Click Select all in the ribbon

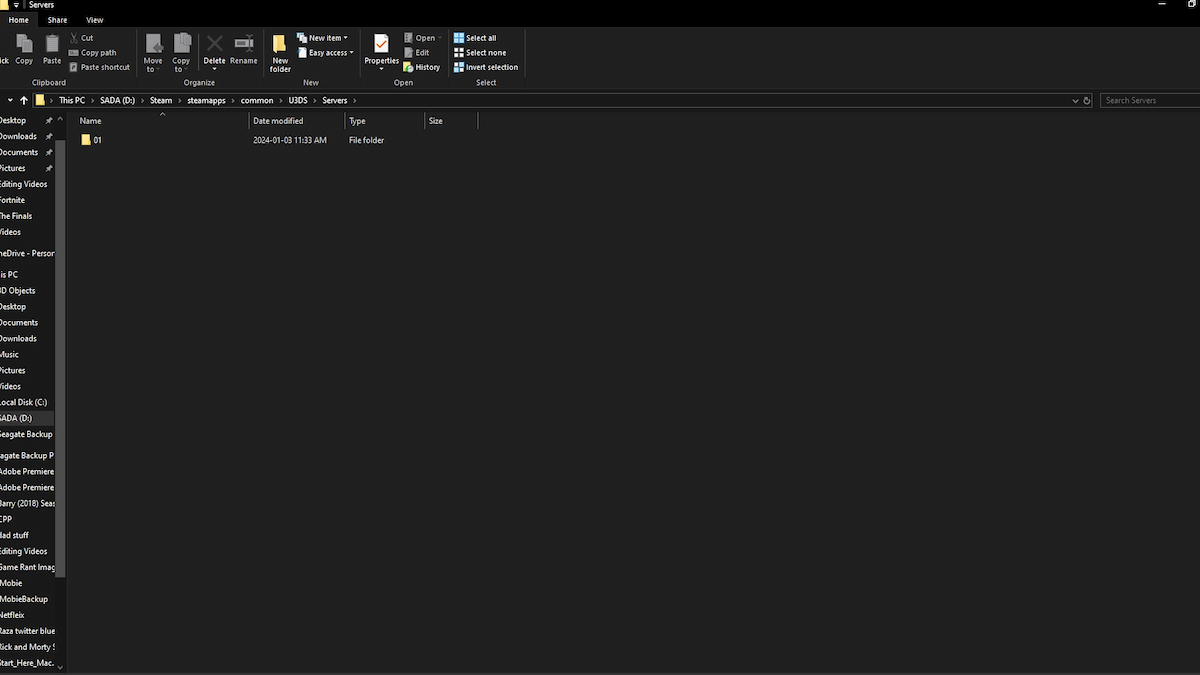[x=475, y=38]
